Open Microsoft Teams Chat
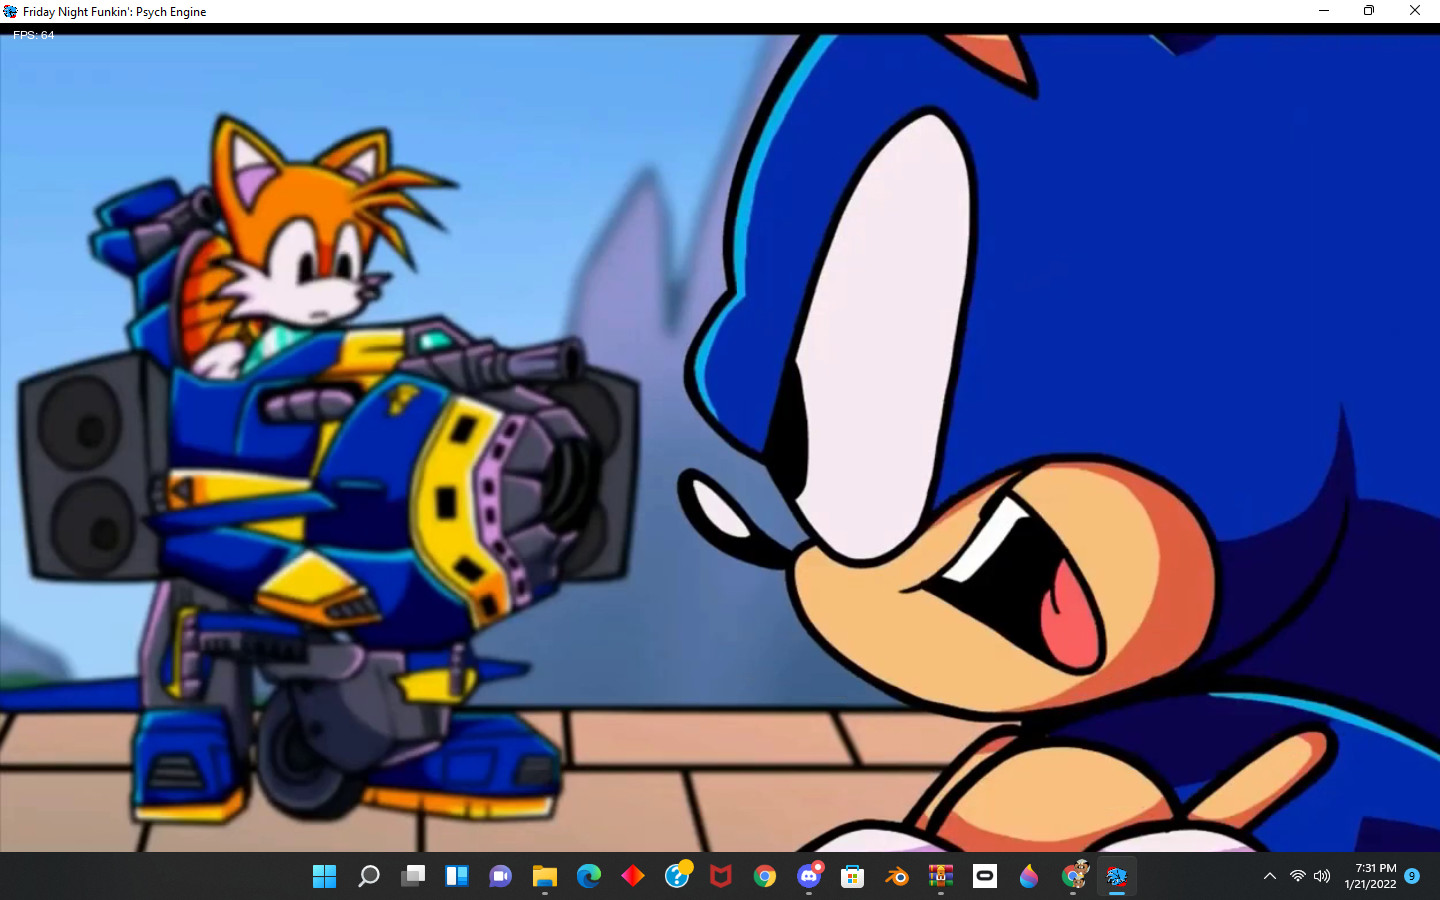This screenshot has height=900, width=1440. [x=499, y=877]
